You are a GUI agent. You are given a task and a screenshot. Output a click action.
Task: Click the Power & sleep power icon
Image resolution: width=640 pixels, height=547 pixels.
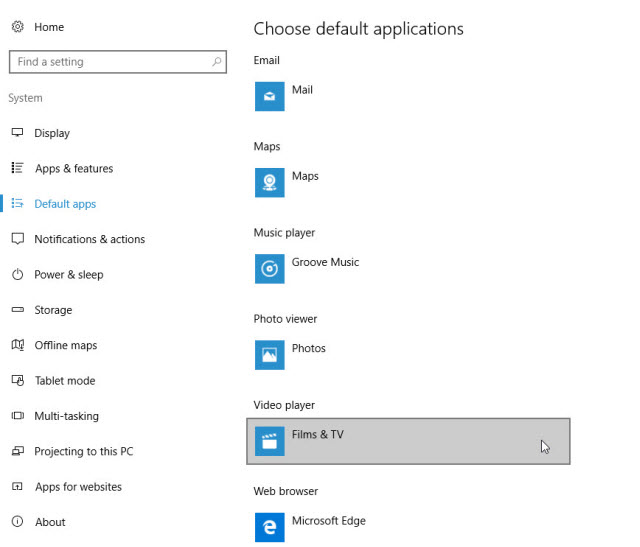pos(18,274)
